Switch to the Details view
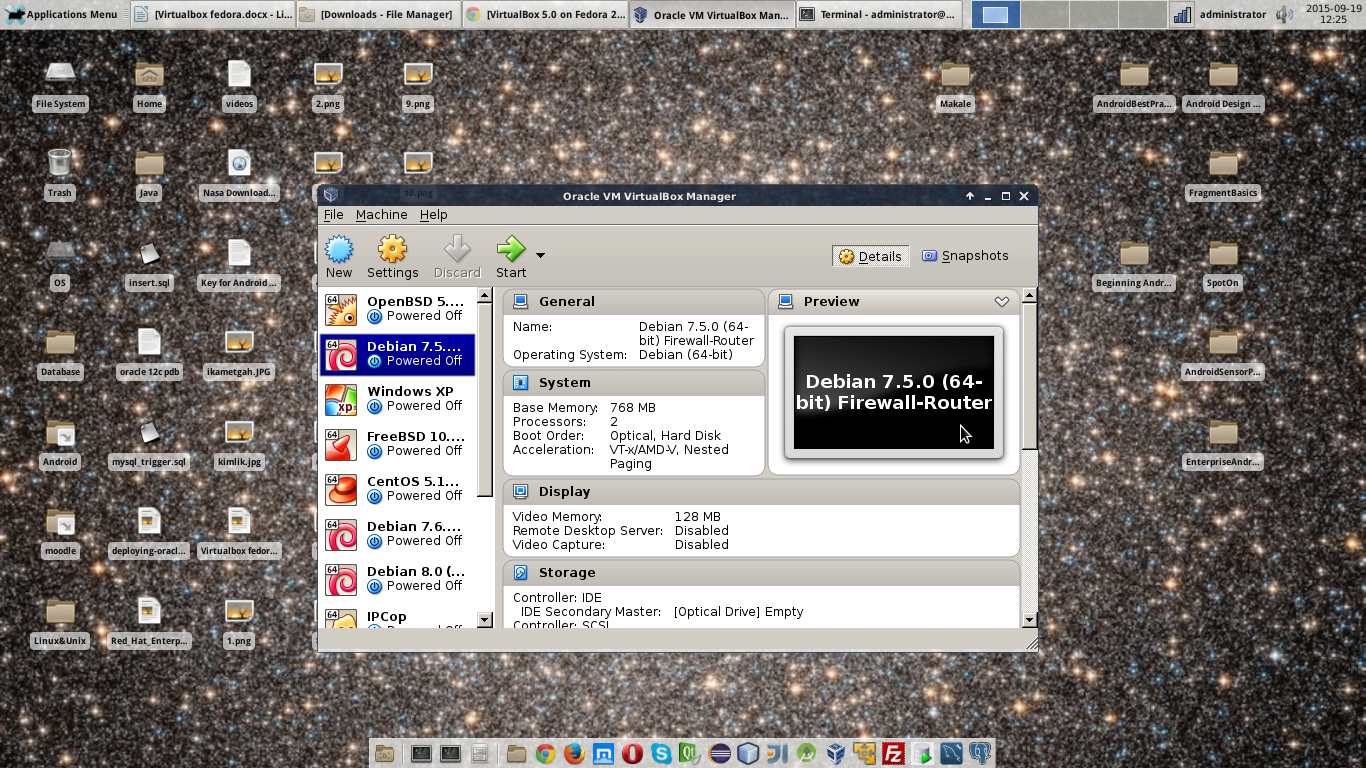This screenshot has width=1366, height=768. pyautogui.click(x=869, y=256)
